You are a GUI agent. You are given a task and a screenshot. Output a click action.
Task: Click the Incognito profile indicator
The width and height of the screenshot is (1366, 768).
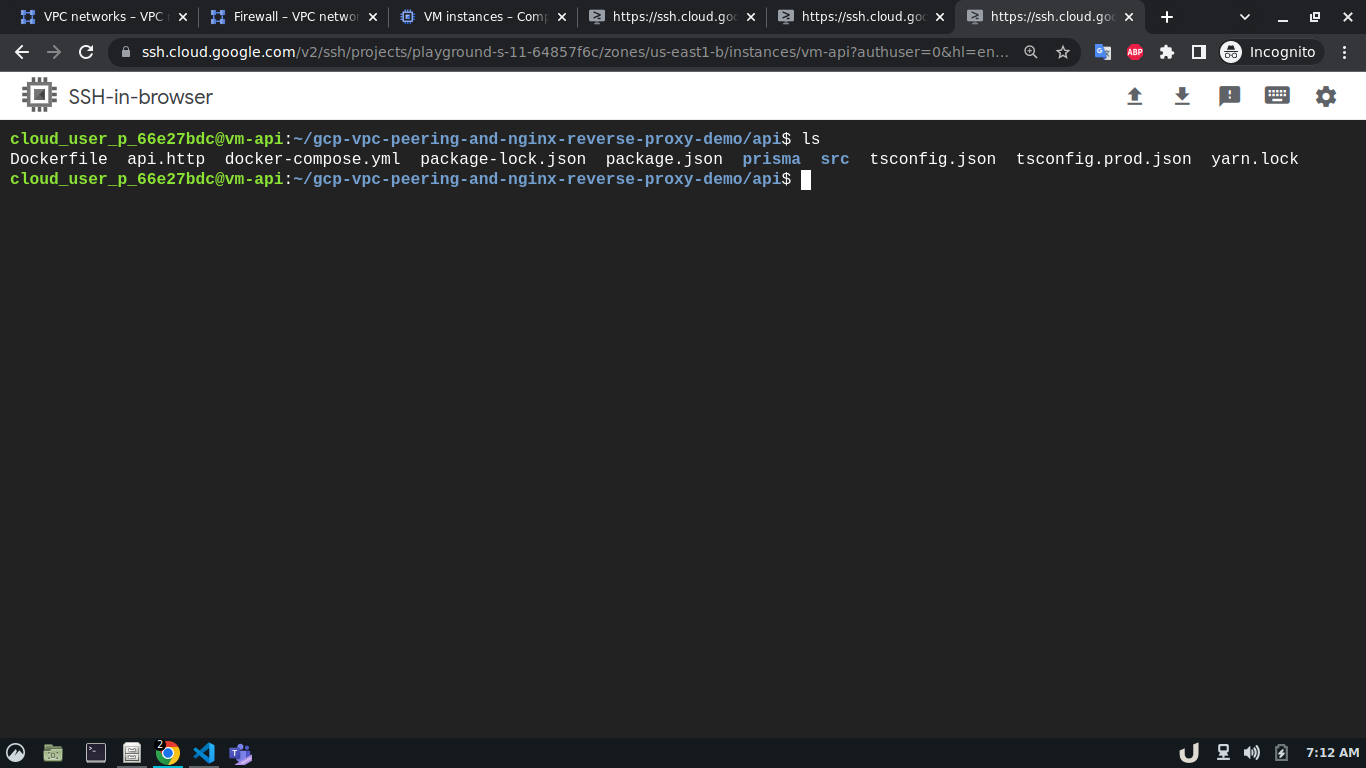click(1269, 52)
